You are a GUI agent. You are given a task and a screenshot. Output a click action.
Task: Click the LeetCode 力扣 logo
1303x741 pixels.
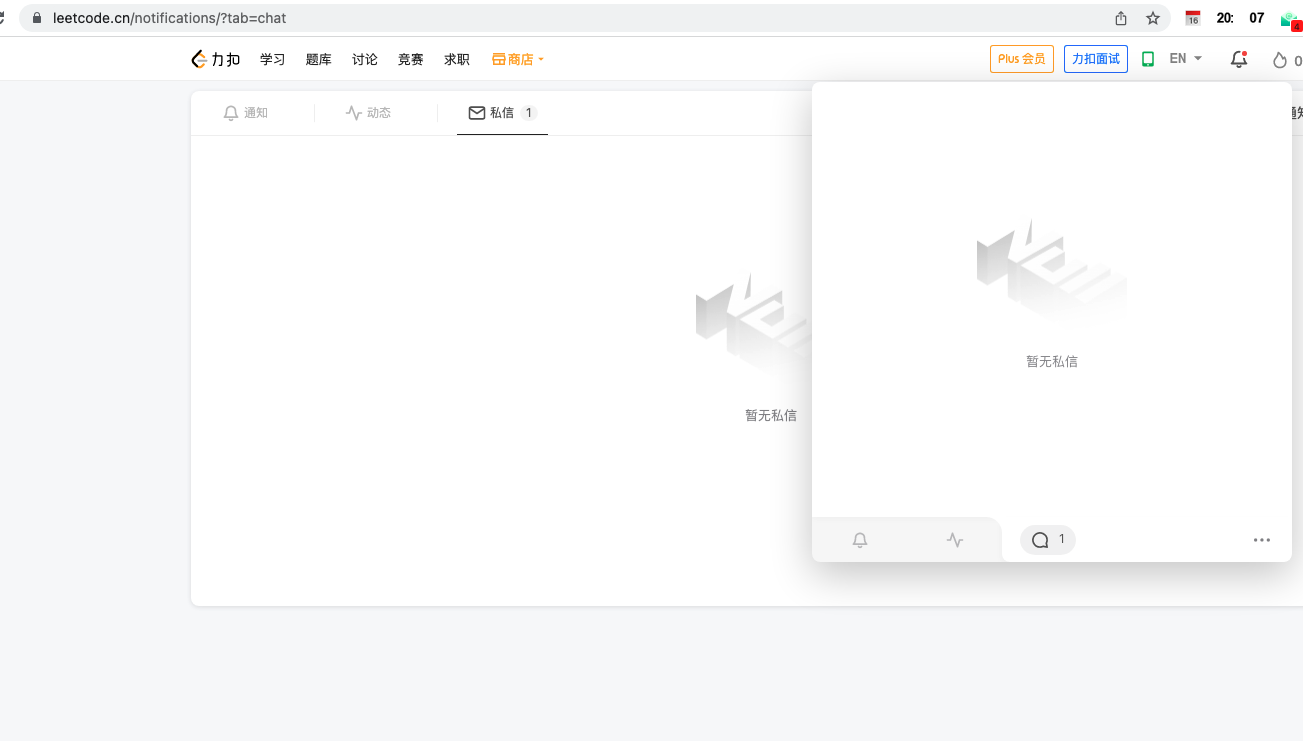[x=215, y=59]
